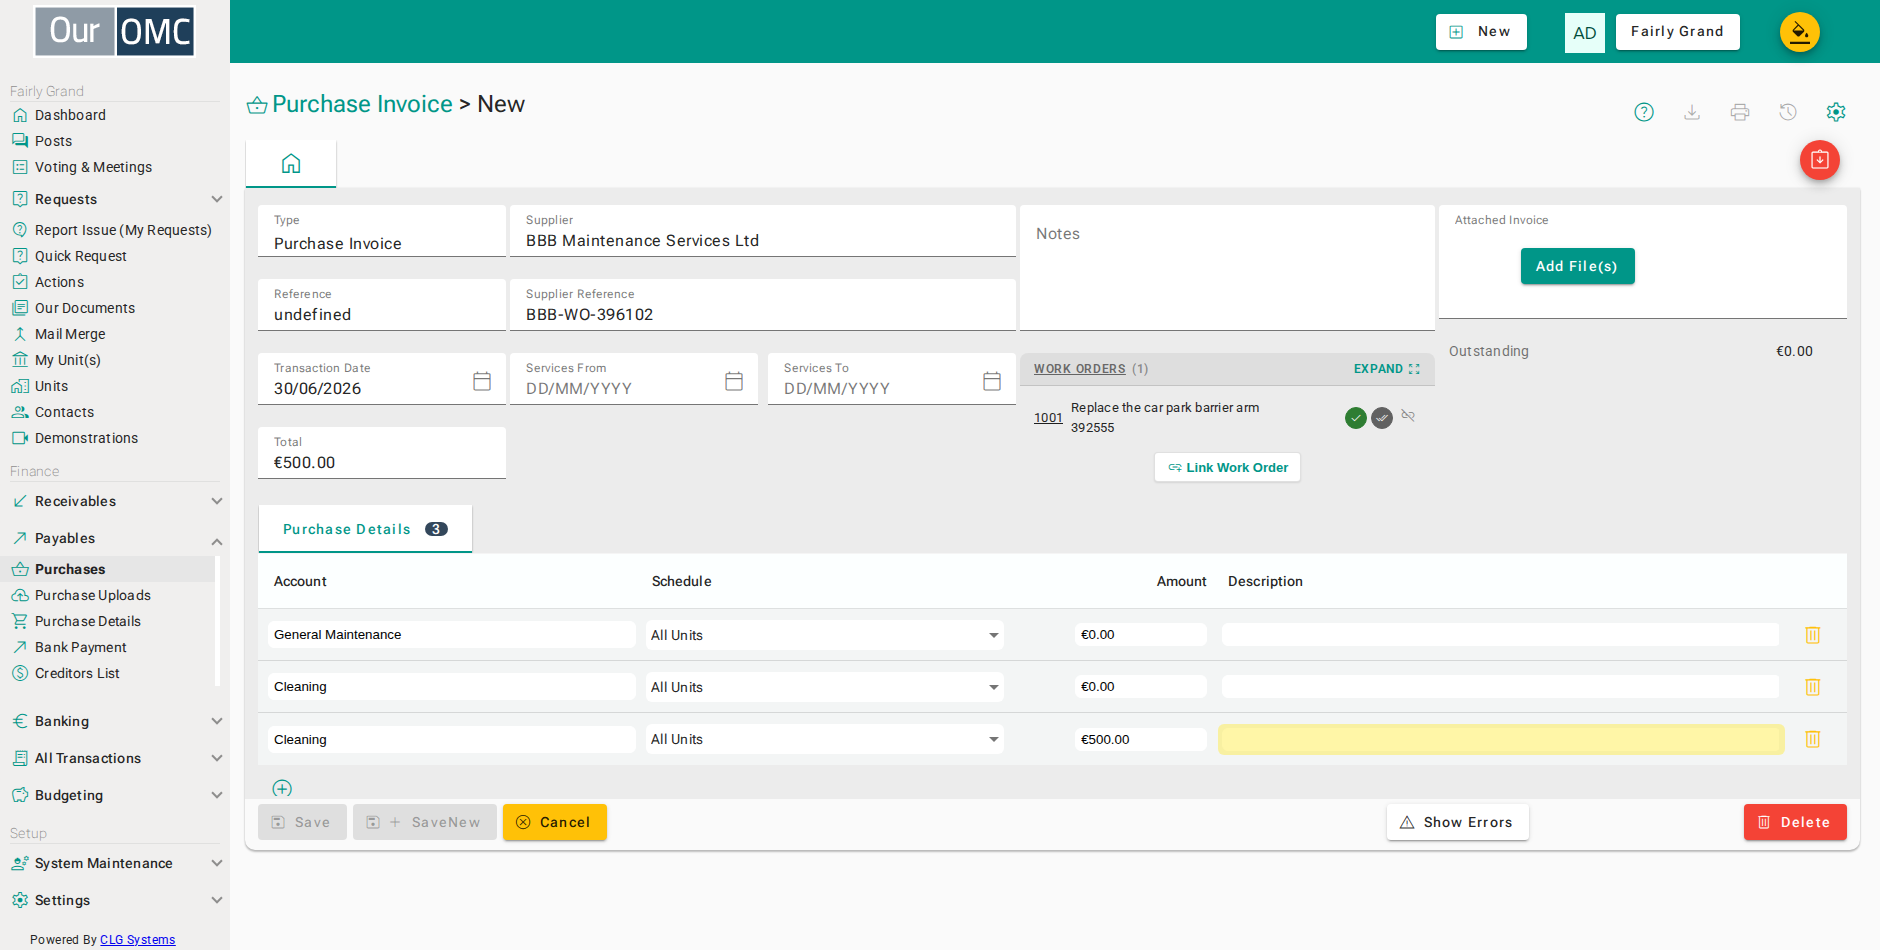Delete the General Maintenance row with the trash icon
The height and width of the screenshot is (950, 1880).
(1812, 635)
